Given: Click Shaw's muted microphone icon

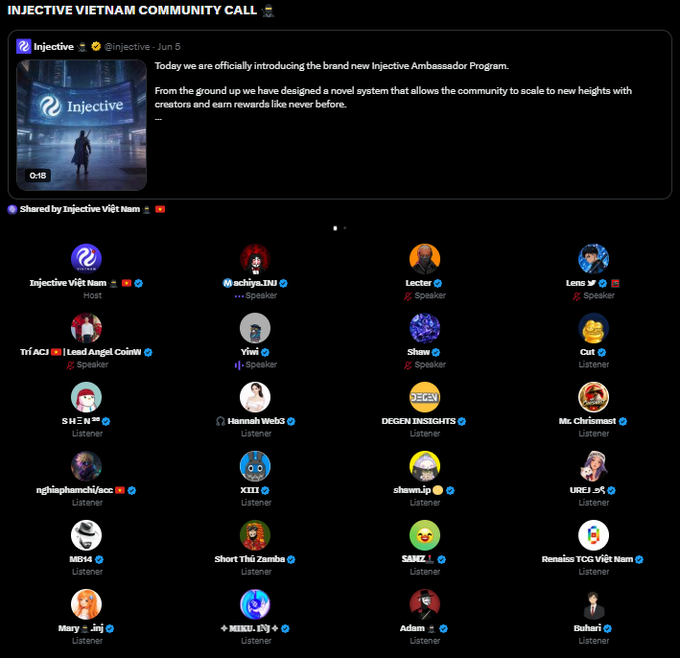Looking at the screenshot, I should [x=408, y=365].
